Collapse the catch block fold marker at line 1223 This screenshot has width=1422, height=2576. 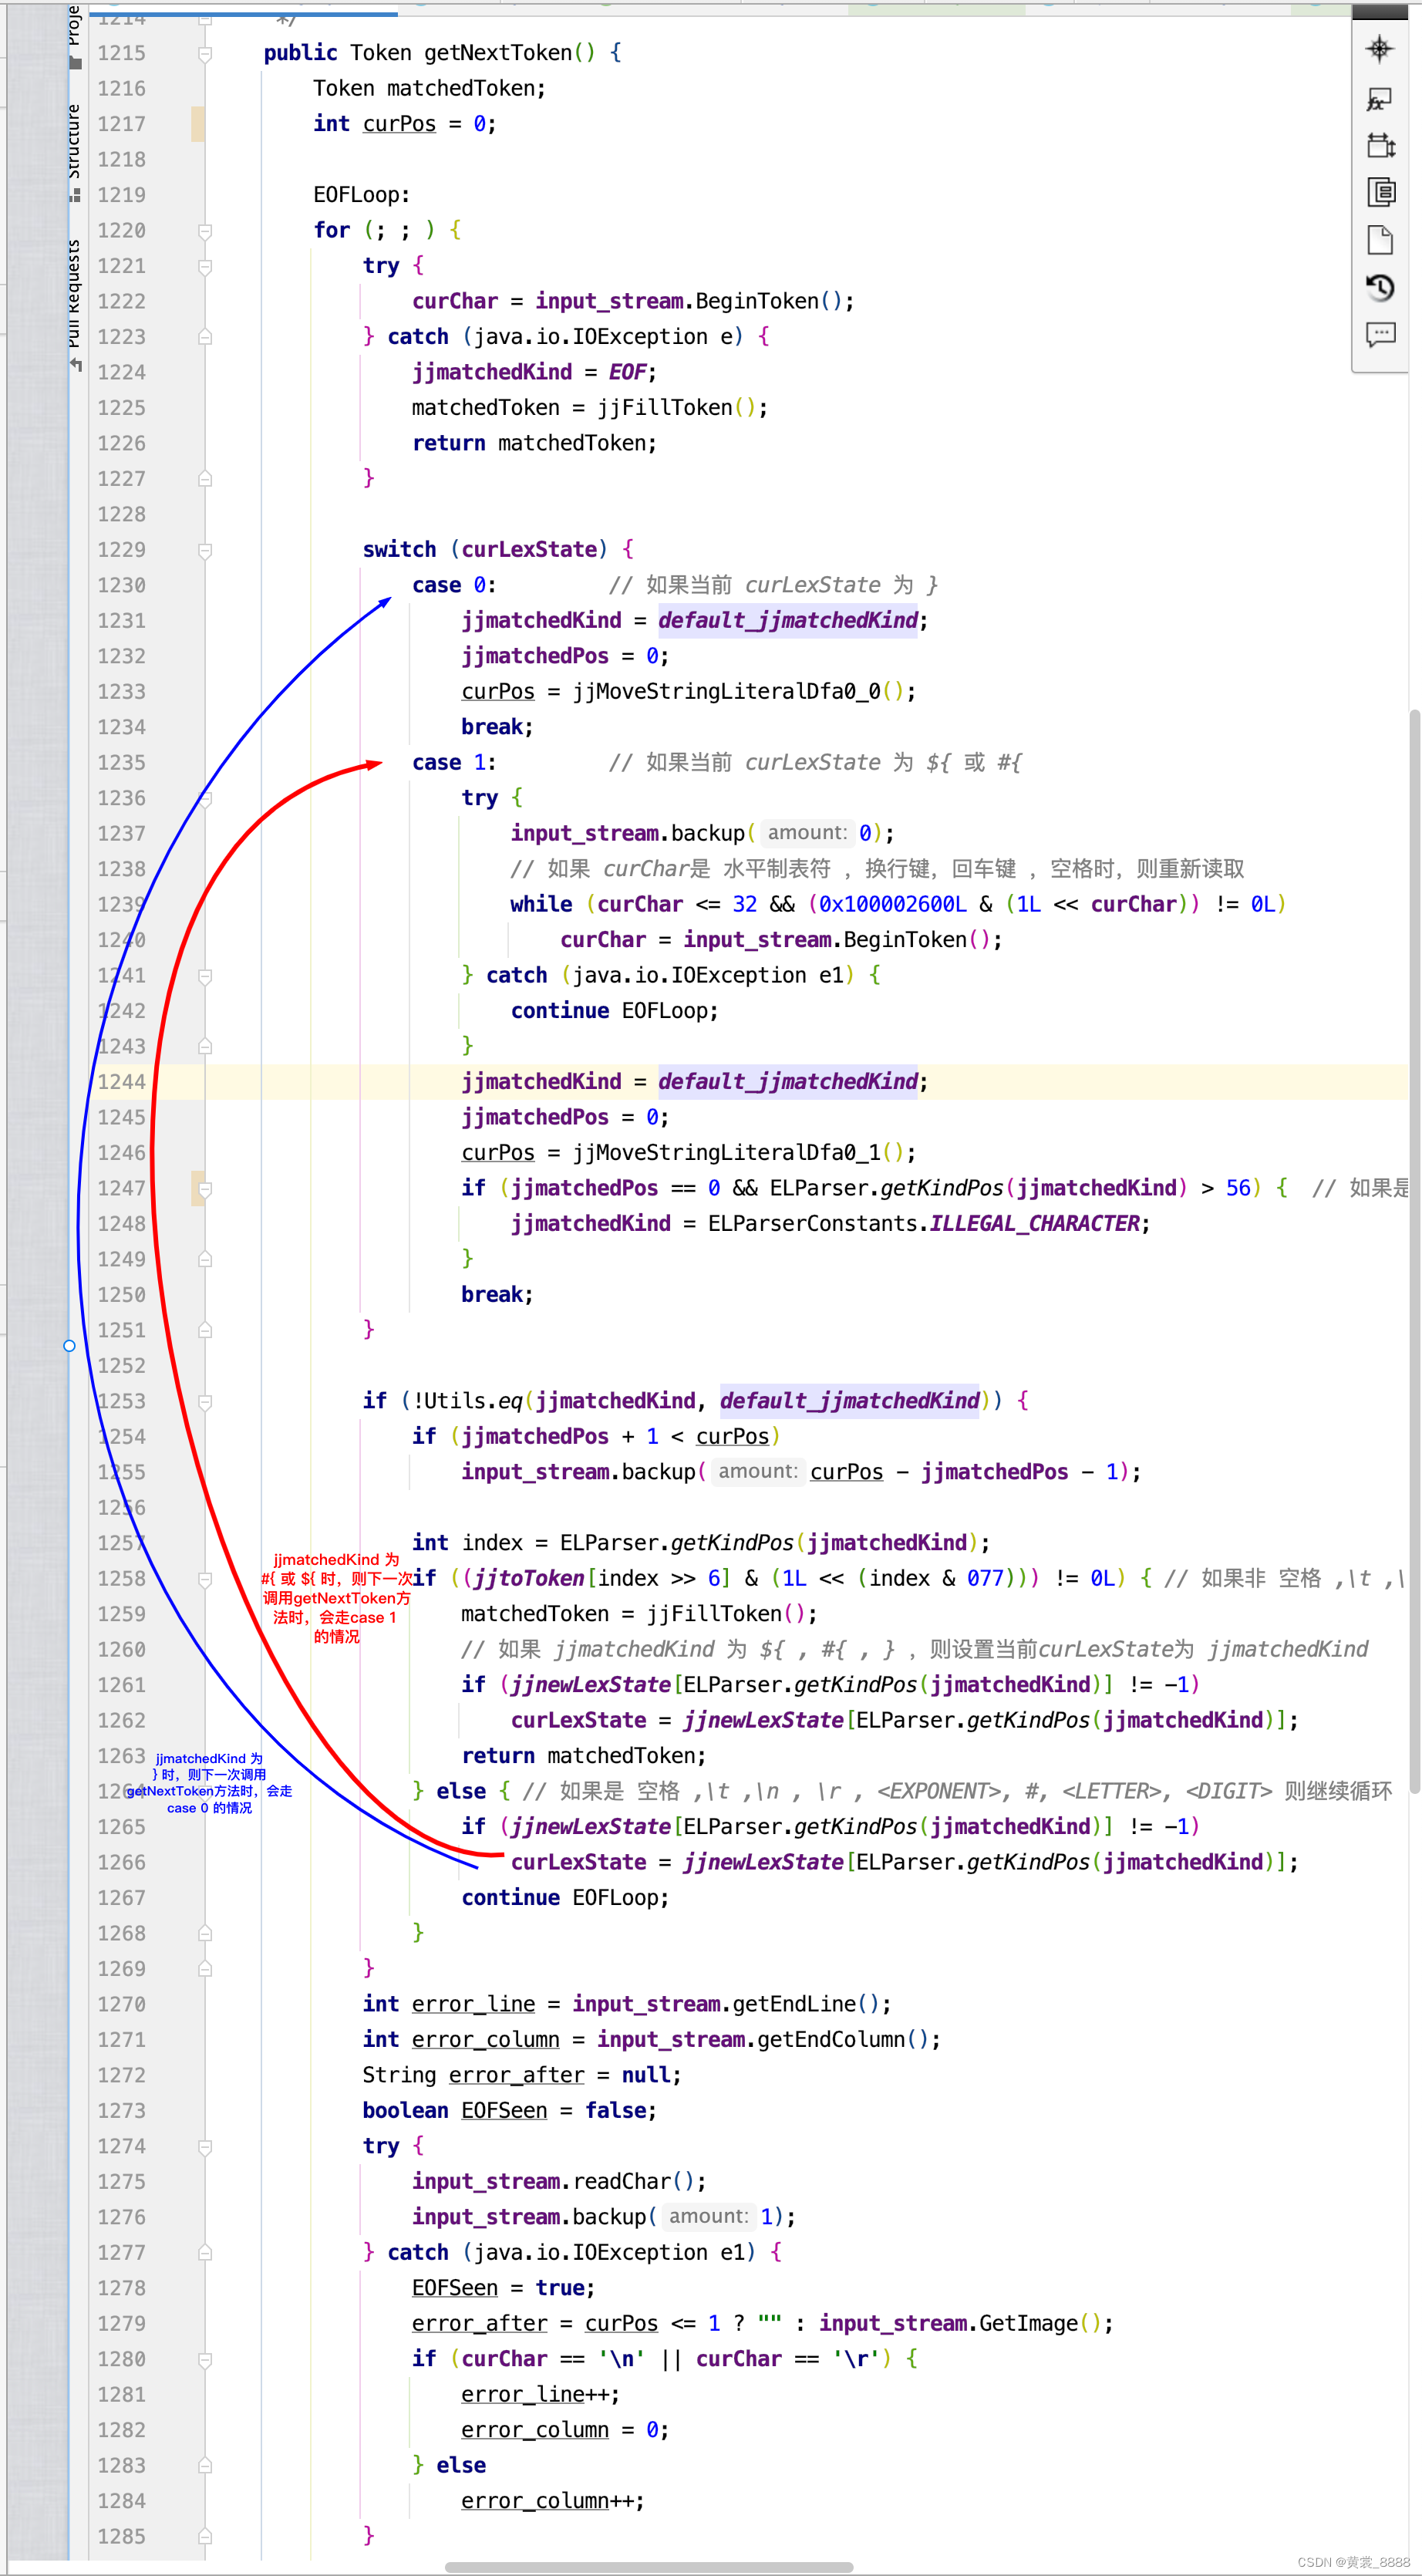(205, 337)
